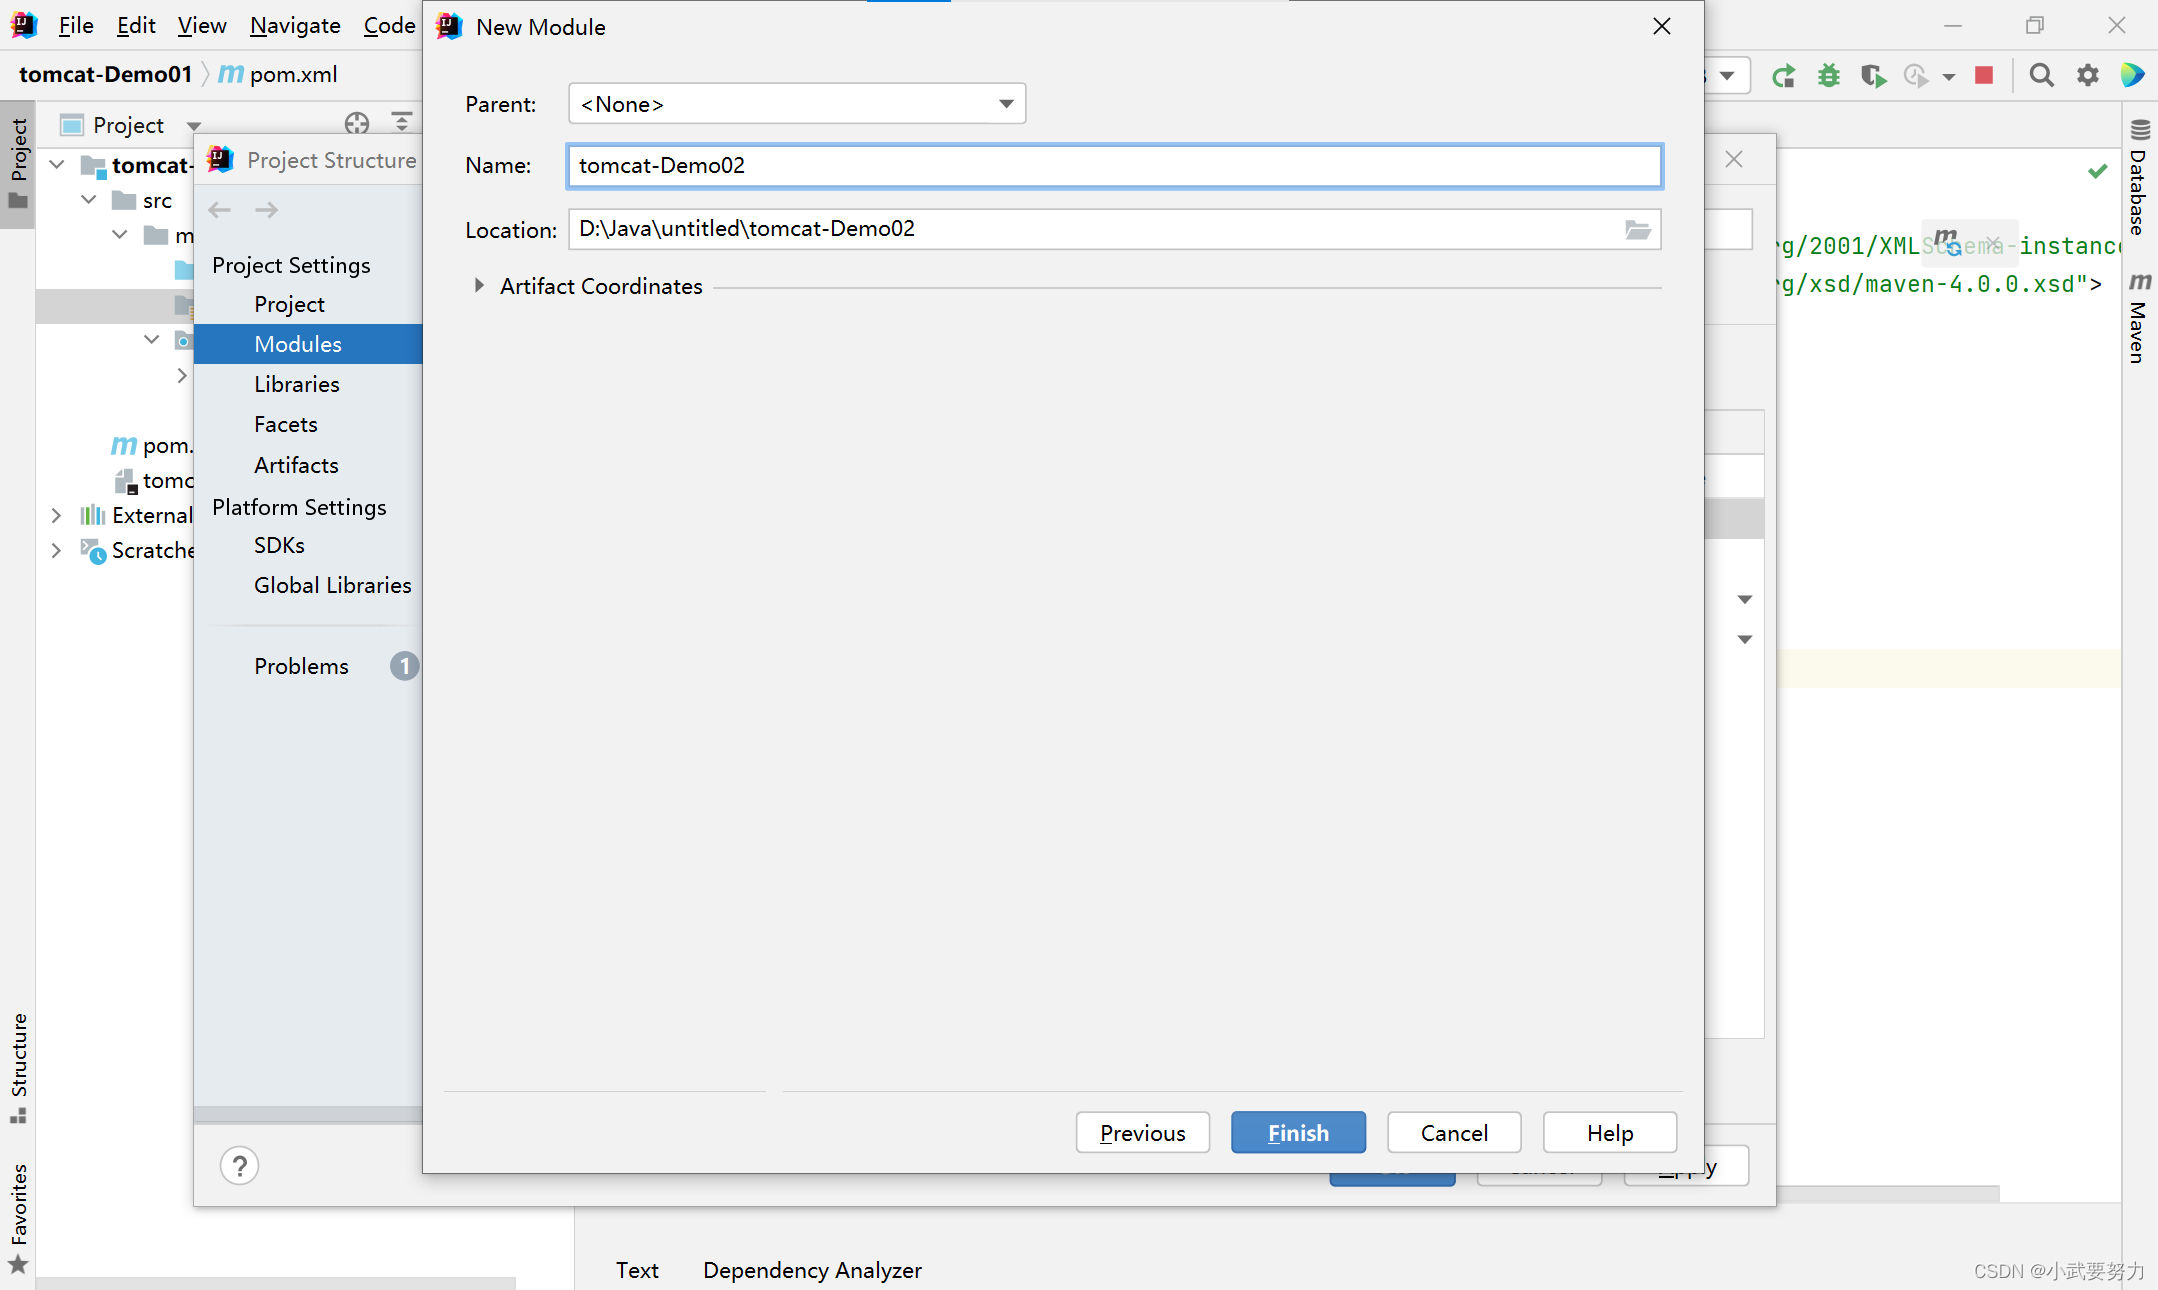
Task: Click the module Name input field
Action: 1114,166
